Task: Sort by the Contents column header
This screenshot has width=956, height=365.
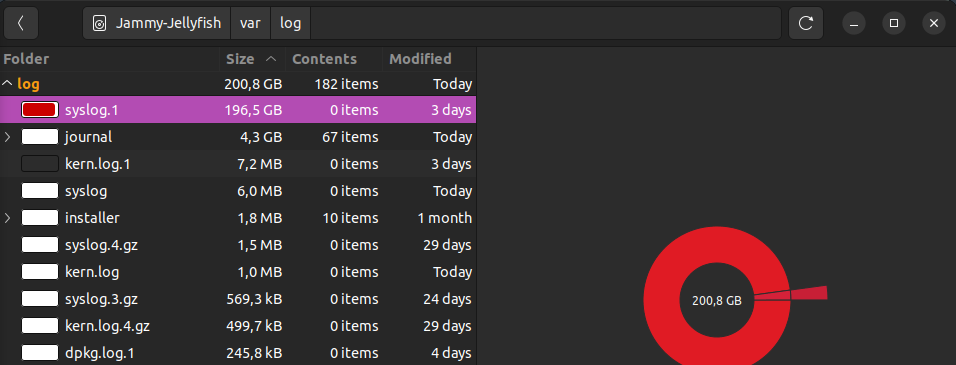Action: click(x=325, y=59)
